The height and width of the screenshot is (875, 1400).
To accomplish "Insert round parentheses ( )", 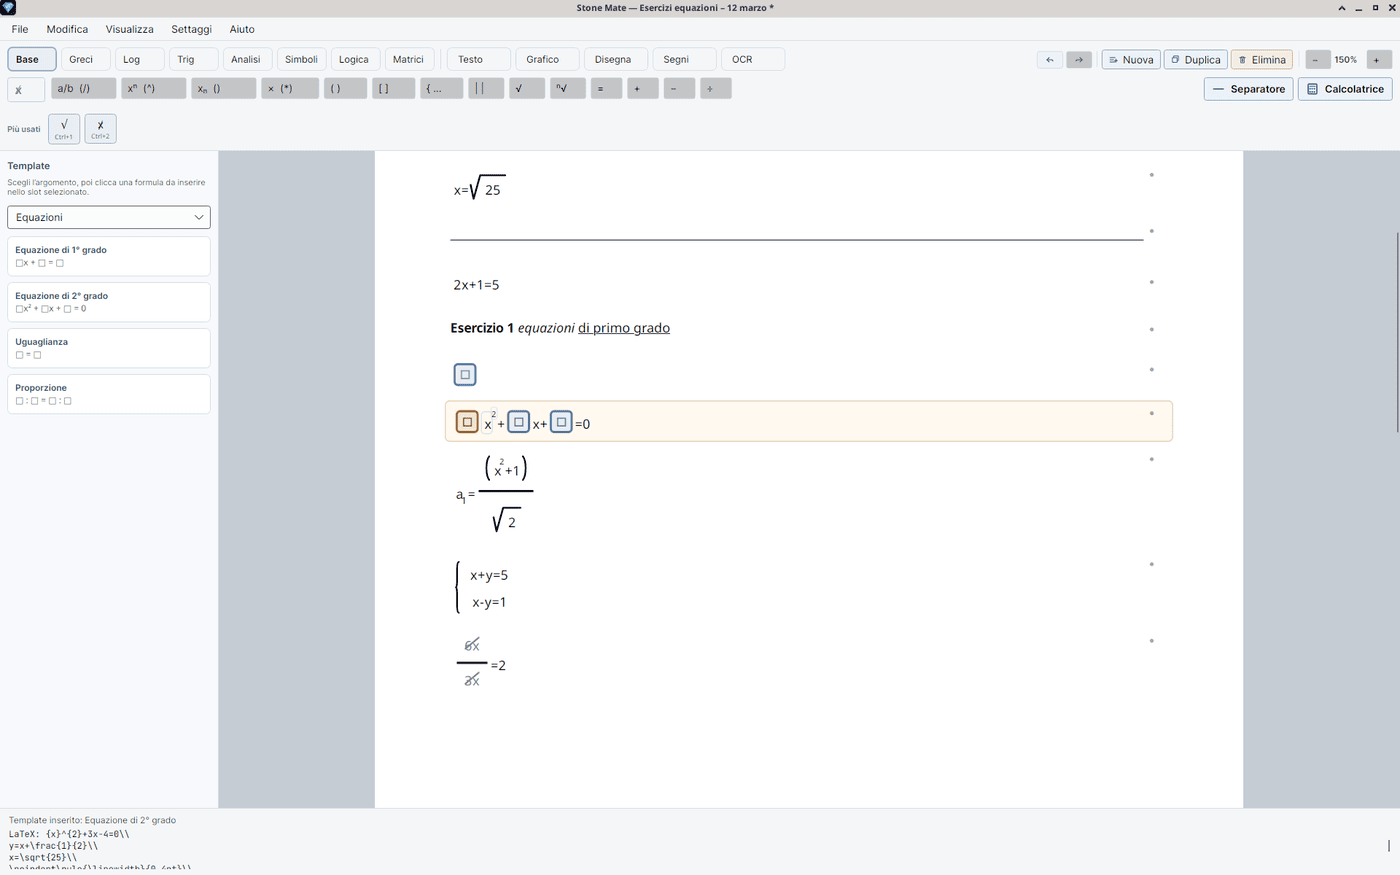I will point(346,89).
